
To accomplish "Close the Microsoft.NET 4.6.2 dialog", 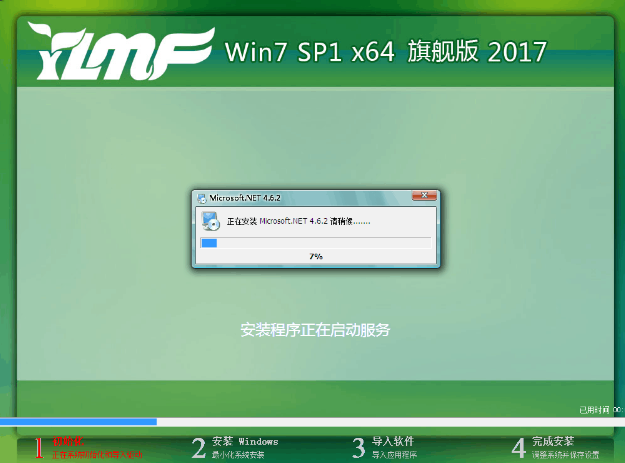I will (423, 197).
